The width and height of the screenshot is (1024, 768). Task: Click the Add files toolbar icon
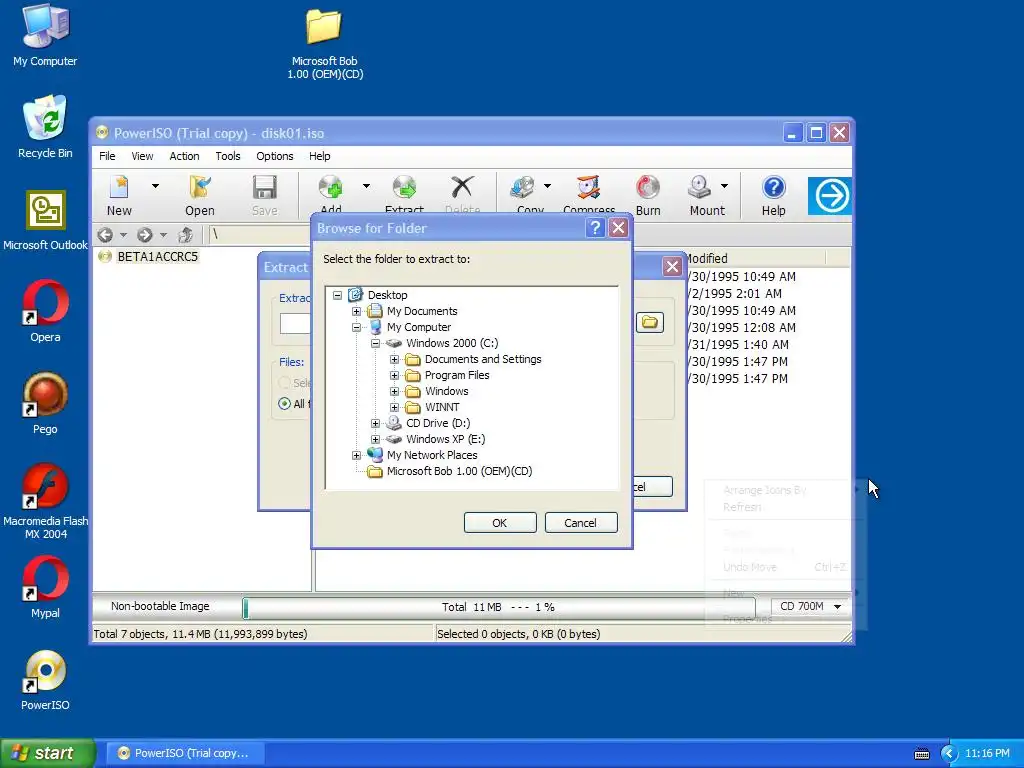point(331,193)
